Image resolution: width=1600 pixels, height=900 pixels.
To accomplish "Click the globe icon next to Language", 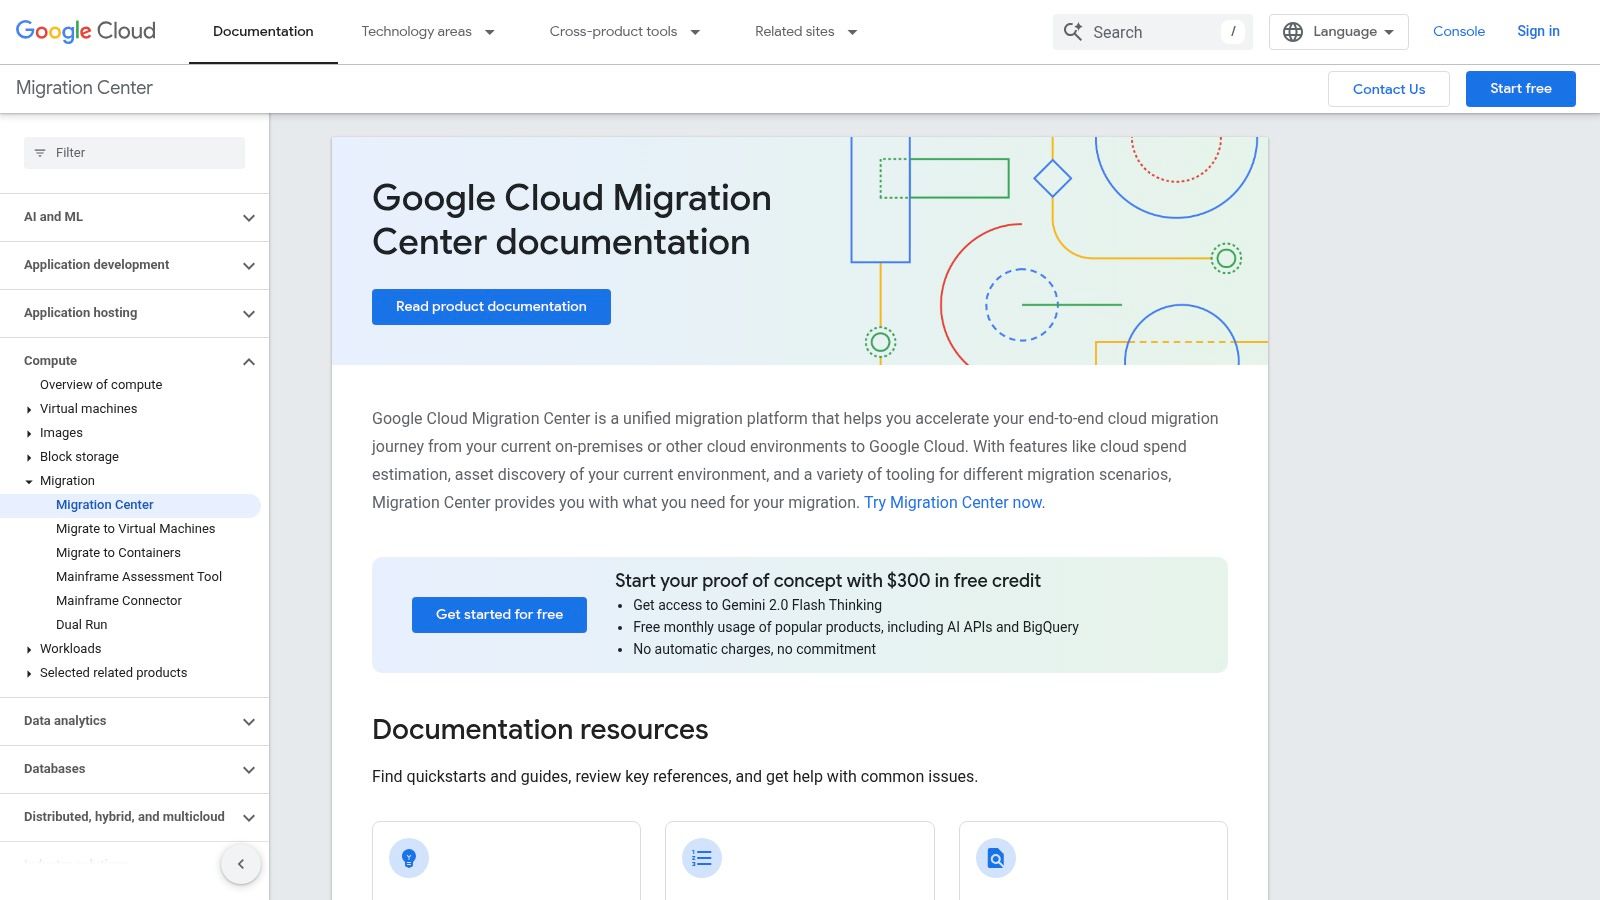I will (1292, 31).
